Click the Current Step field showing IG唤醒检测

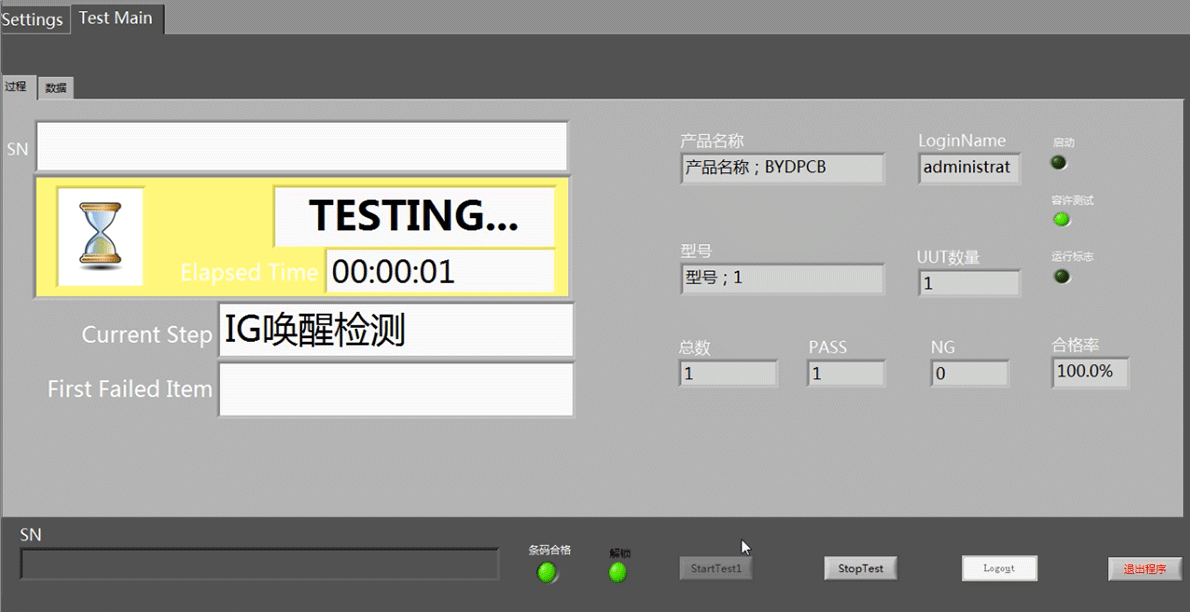tap(395, 330)
